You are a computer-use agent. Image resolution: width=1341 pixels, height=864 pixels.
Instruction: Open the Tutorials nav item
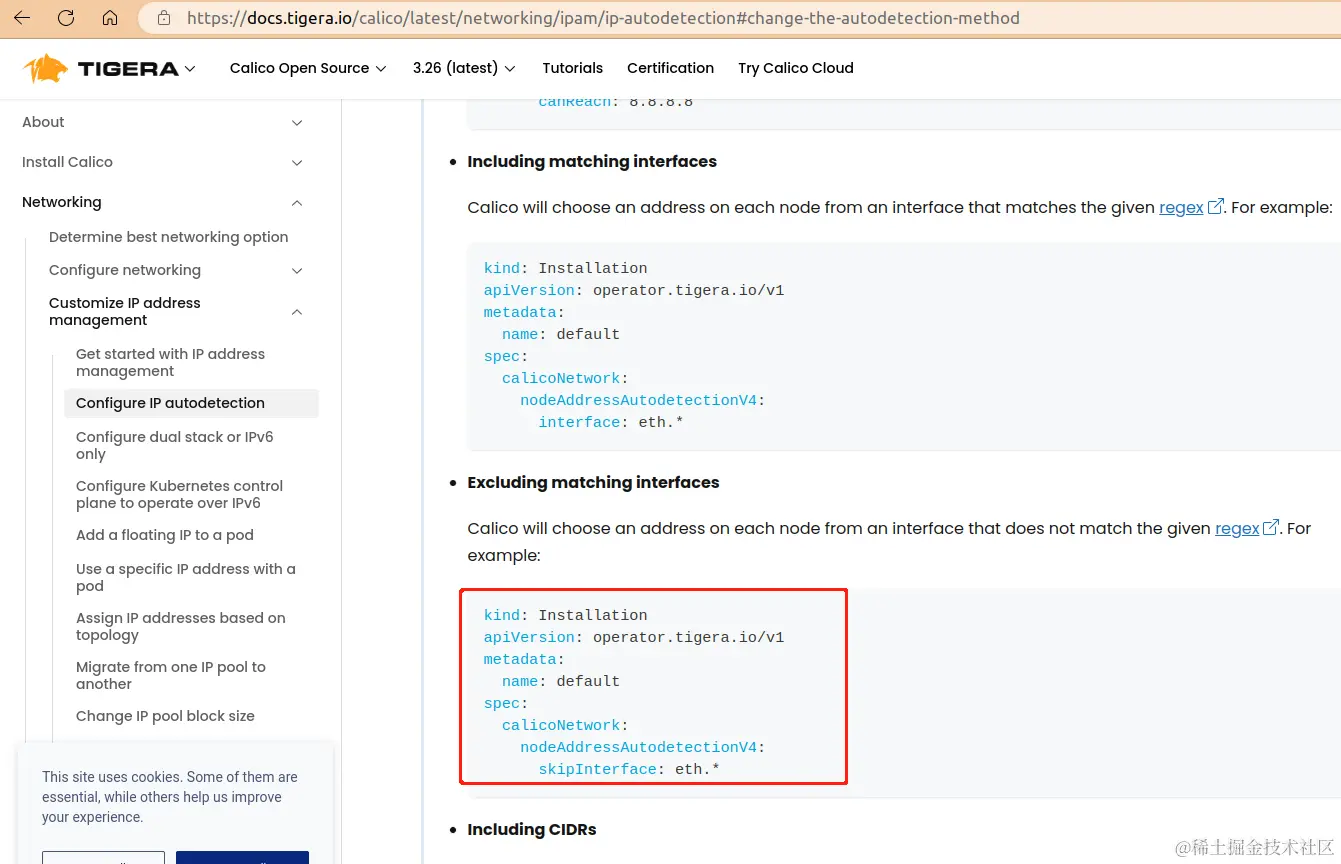(573, 68)
